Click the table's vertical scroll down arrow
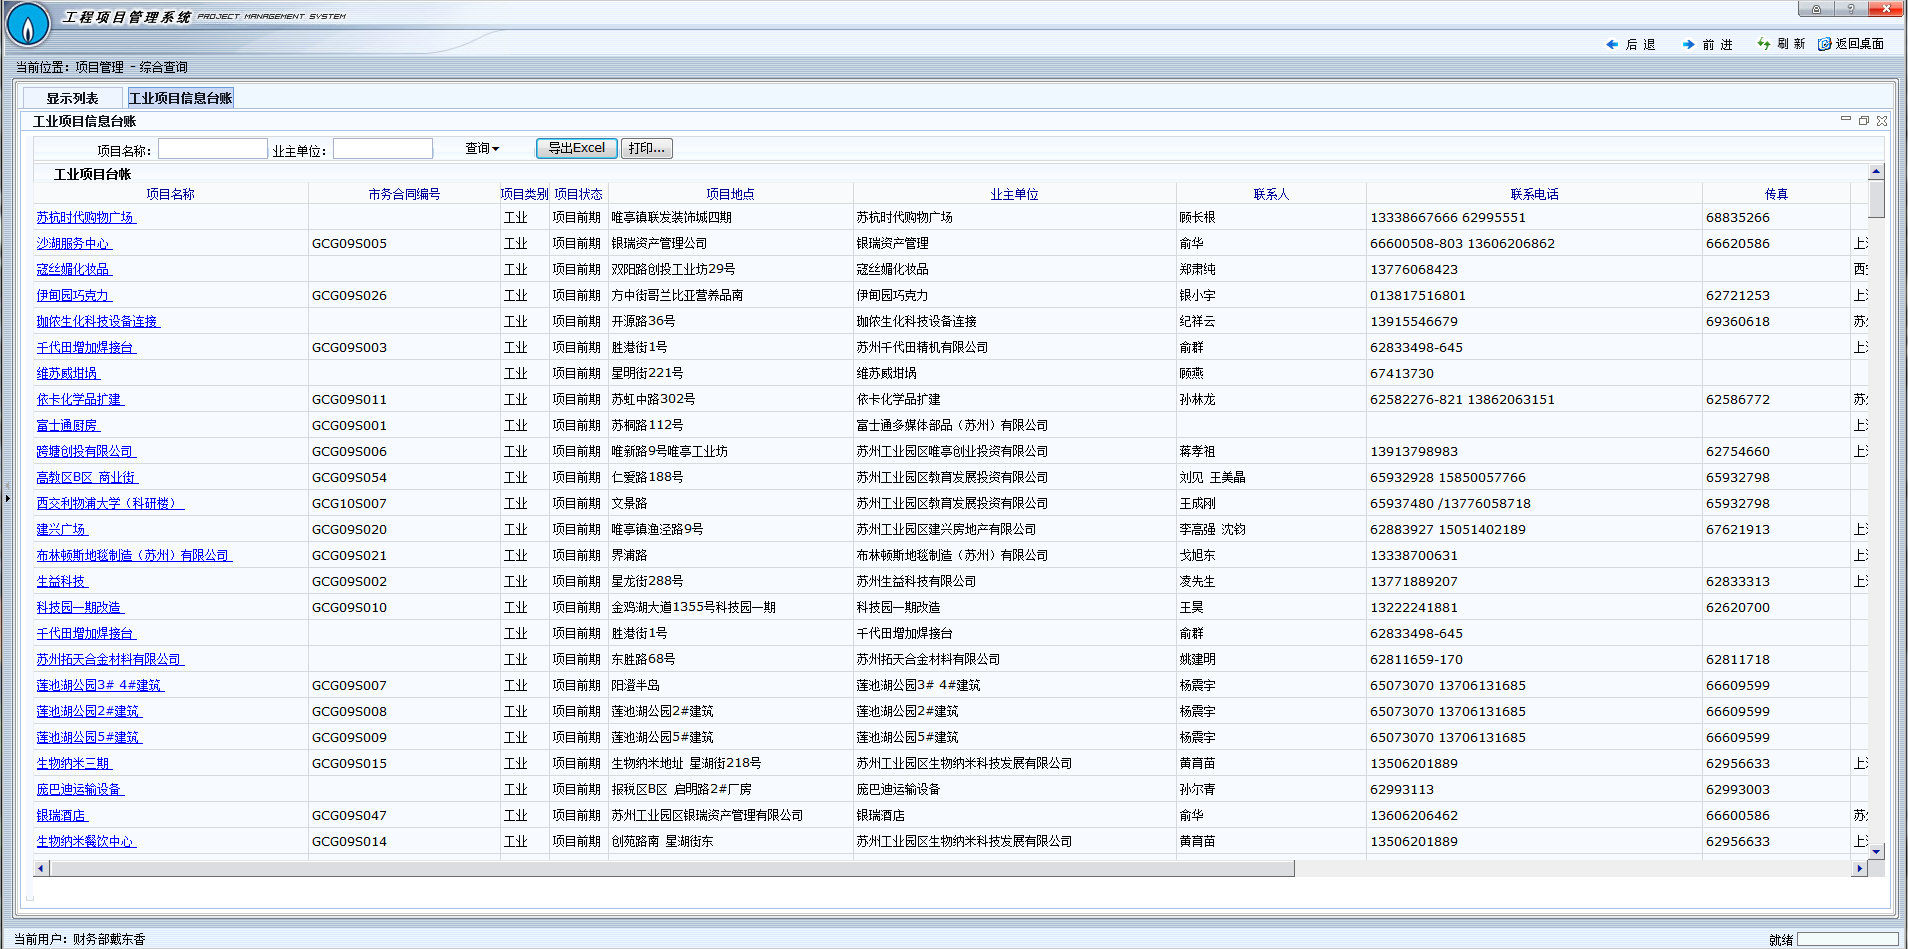The image size is (1908, 949). (1876, 852)
